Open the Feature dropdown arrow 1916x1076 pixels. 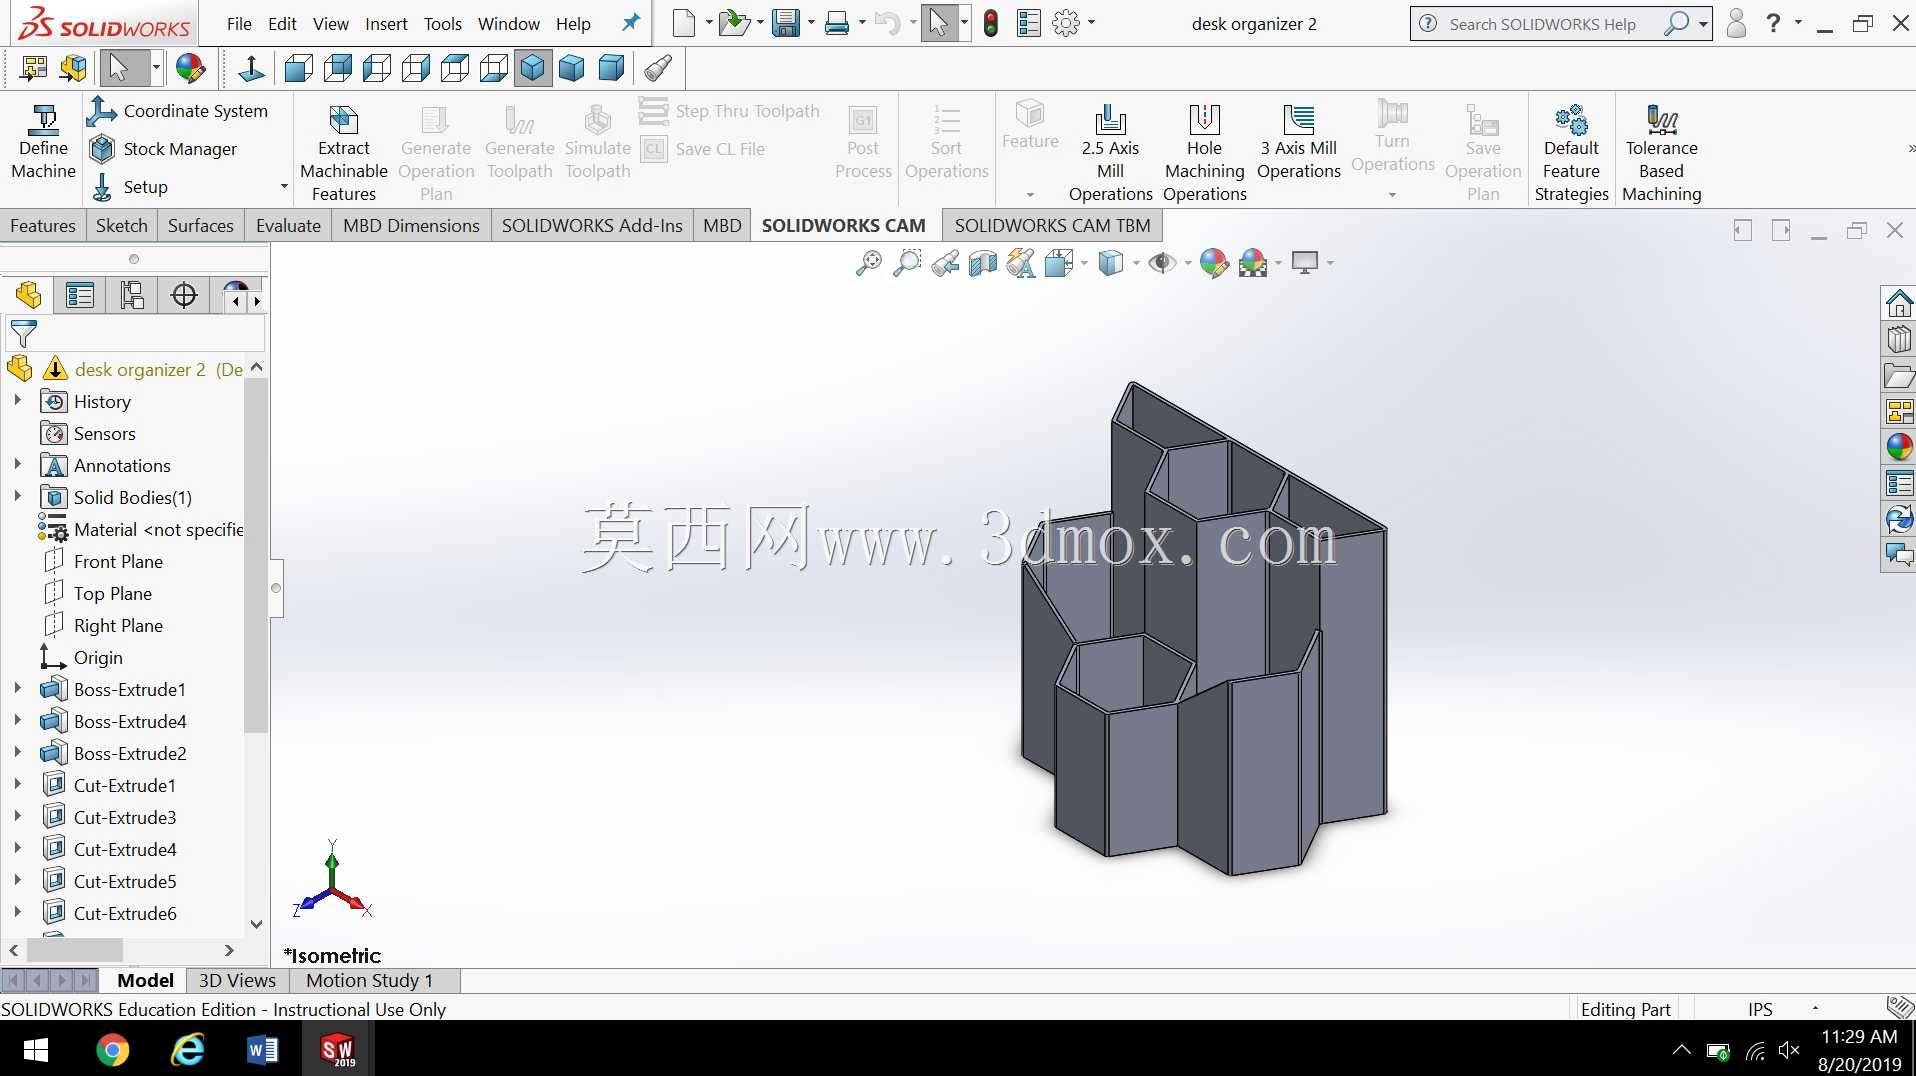tap(1030, 195)
